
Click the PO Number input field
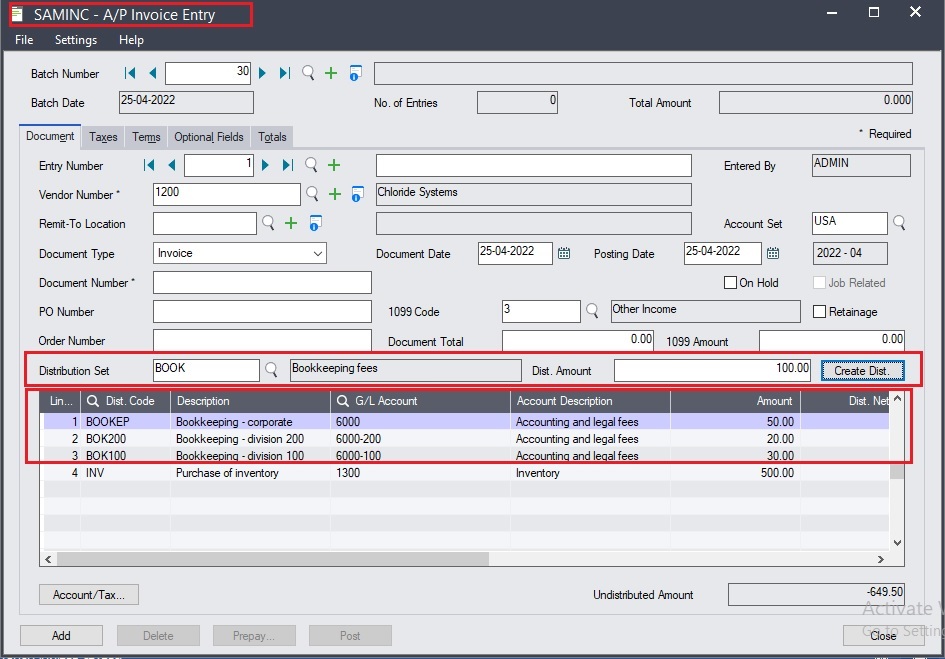262,311
